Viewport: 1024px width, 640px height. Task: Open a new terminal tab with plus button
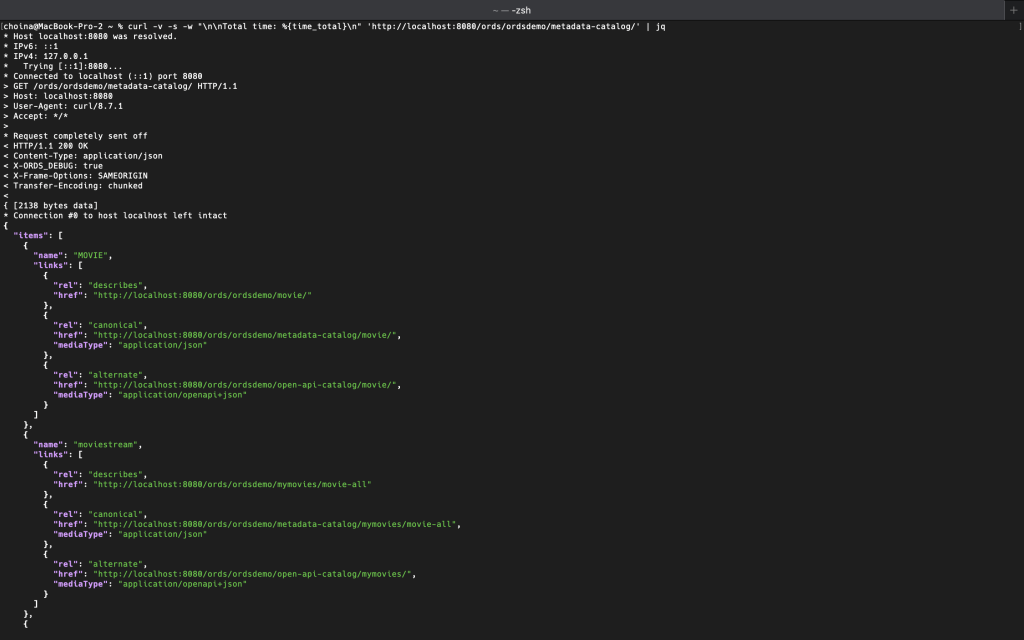coord(1014,10)
